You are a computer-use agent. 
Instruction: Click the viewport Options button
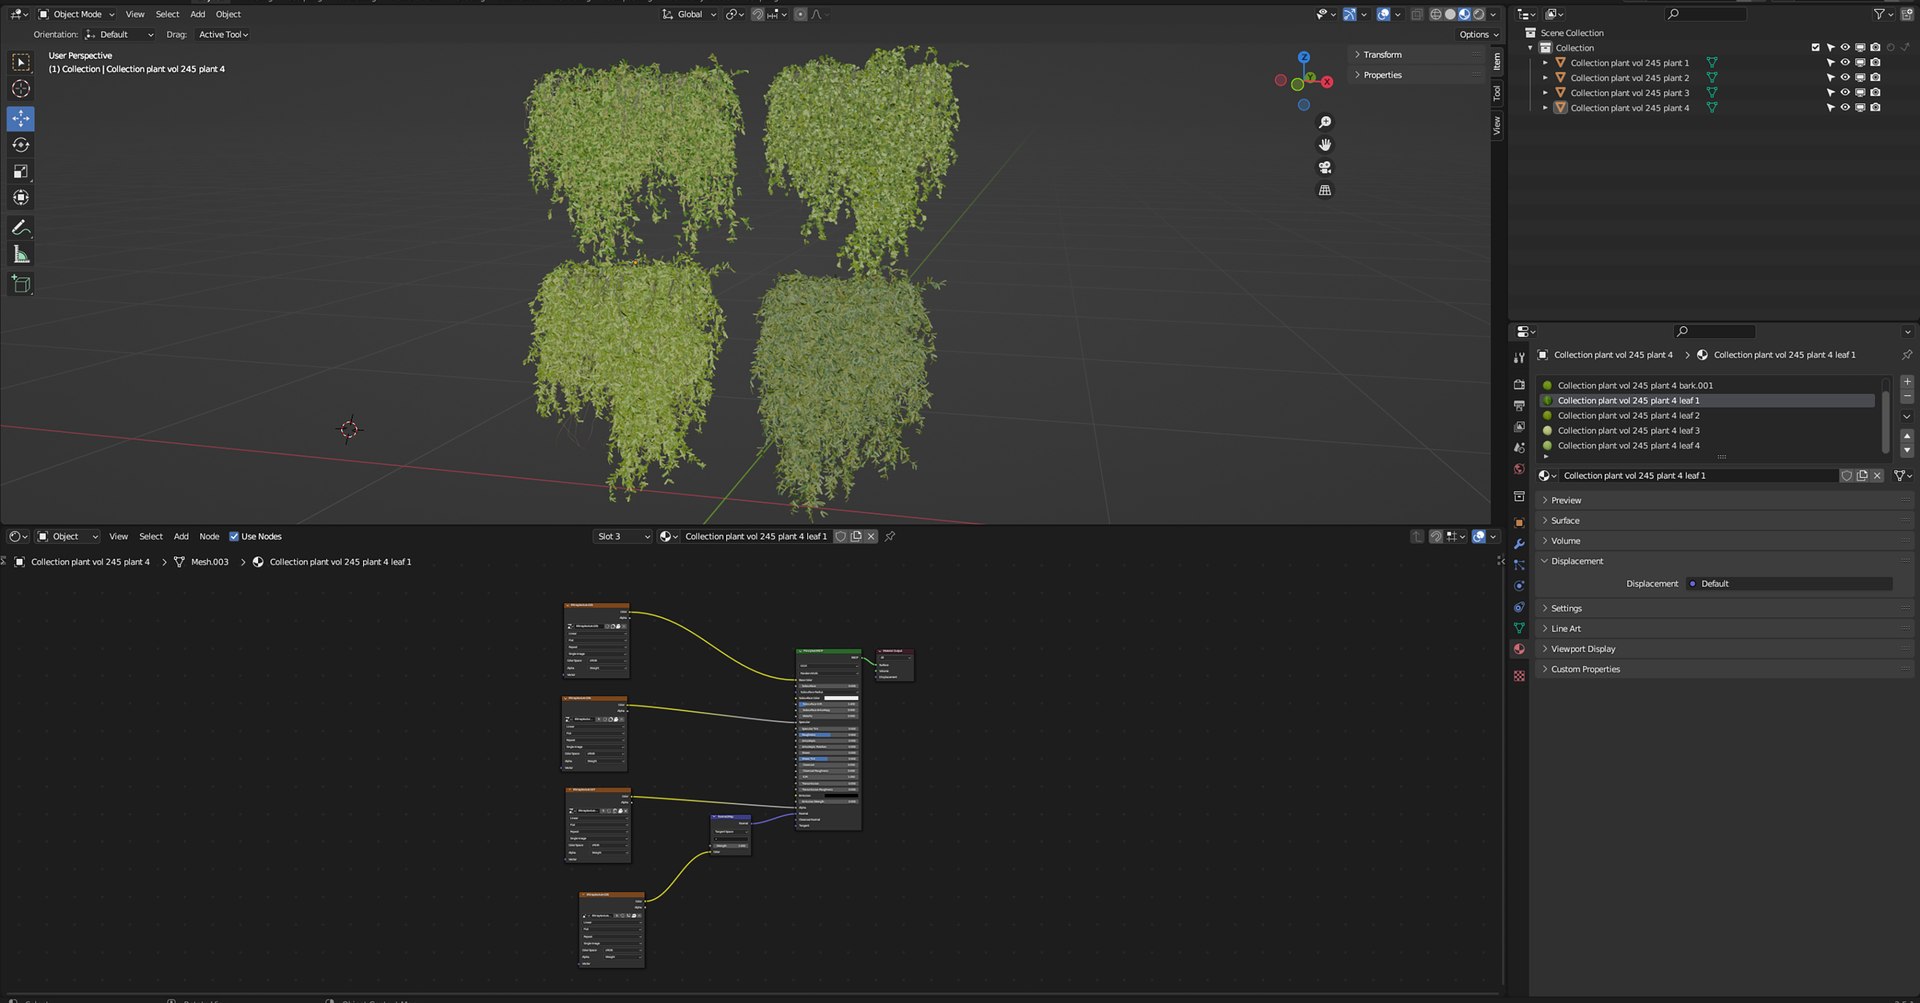(x=1479, y=35)
